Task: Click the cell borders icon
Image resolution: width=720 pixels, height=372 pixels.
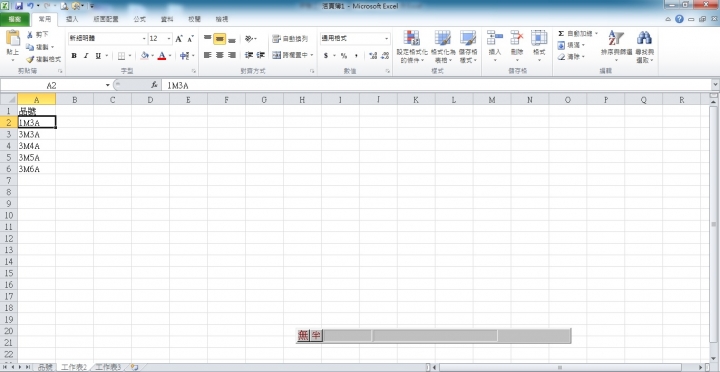Action: 121,56
